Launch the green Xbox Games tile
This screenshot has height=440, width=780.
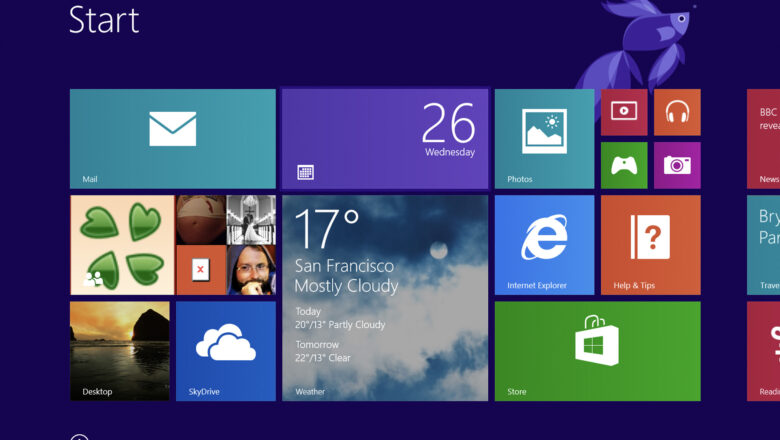[624, 165]
